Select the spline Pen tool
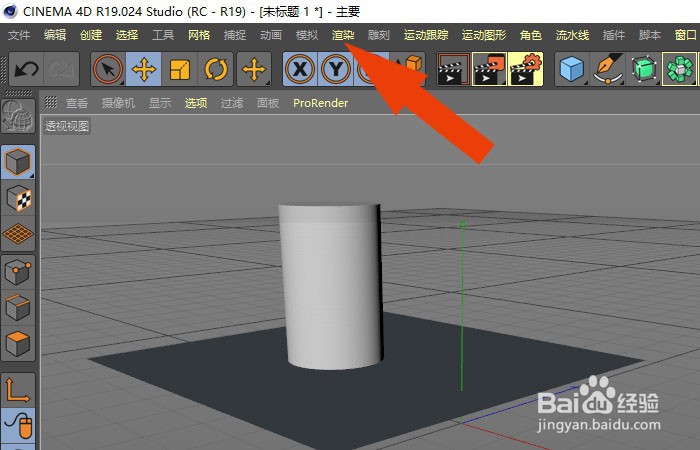The width and height of the screenshot is (700, 450). [608, 69]
